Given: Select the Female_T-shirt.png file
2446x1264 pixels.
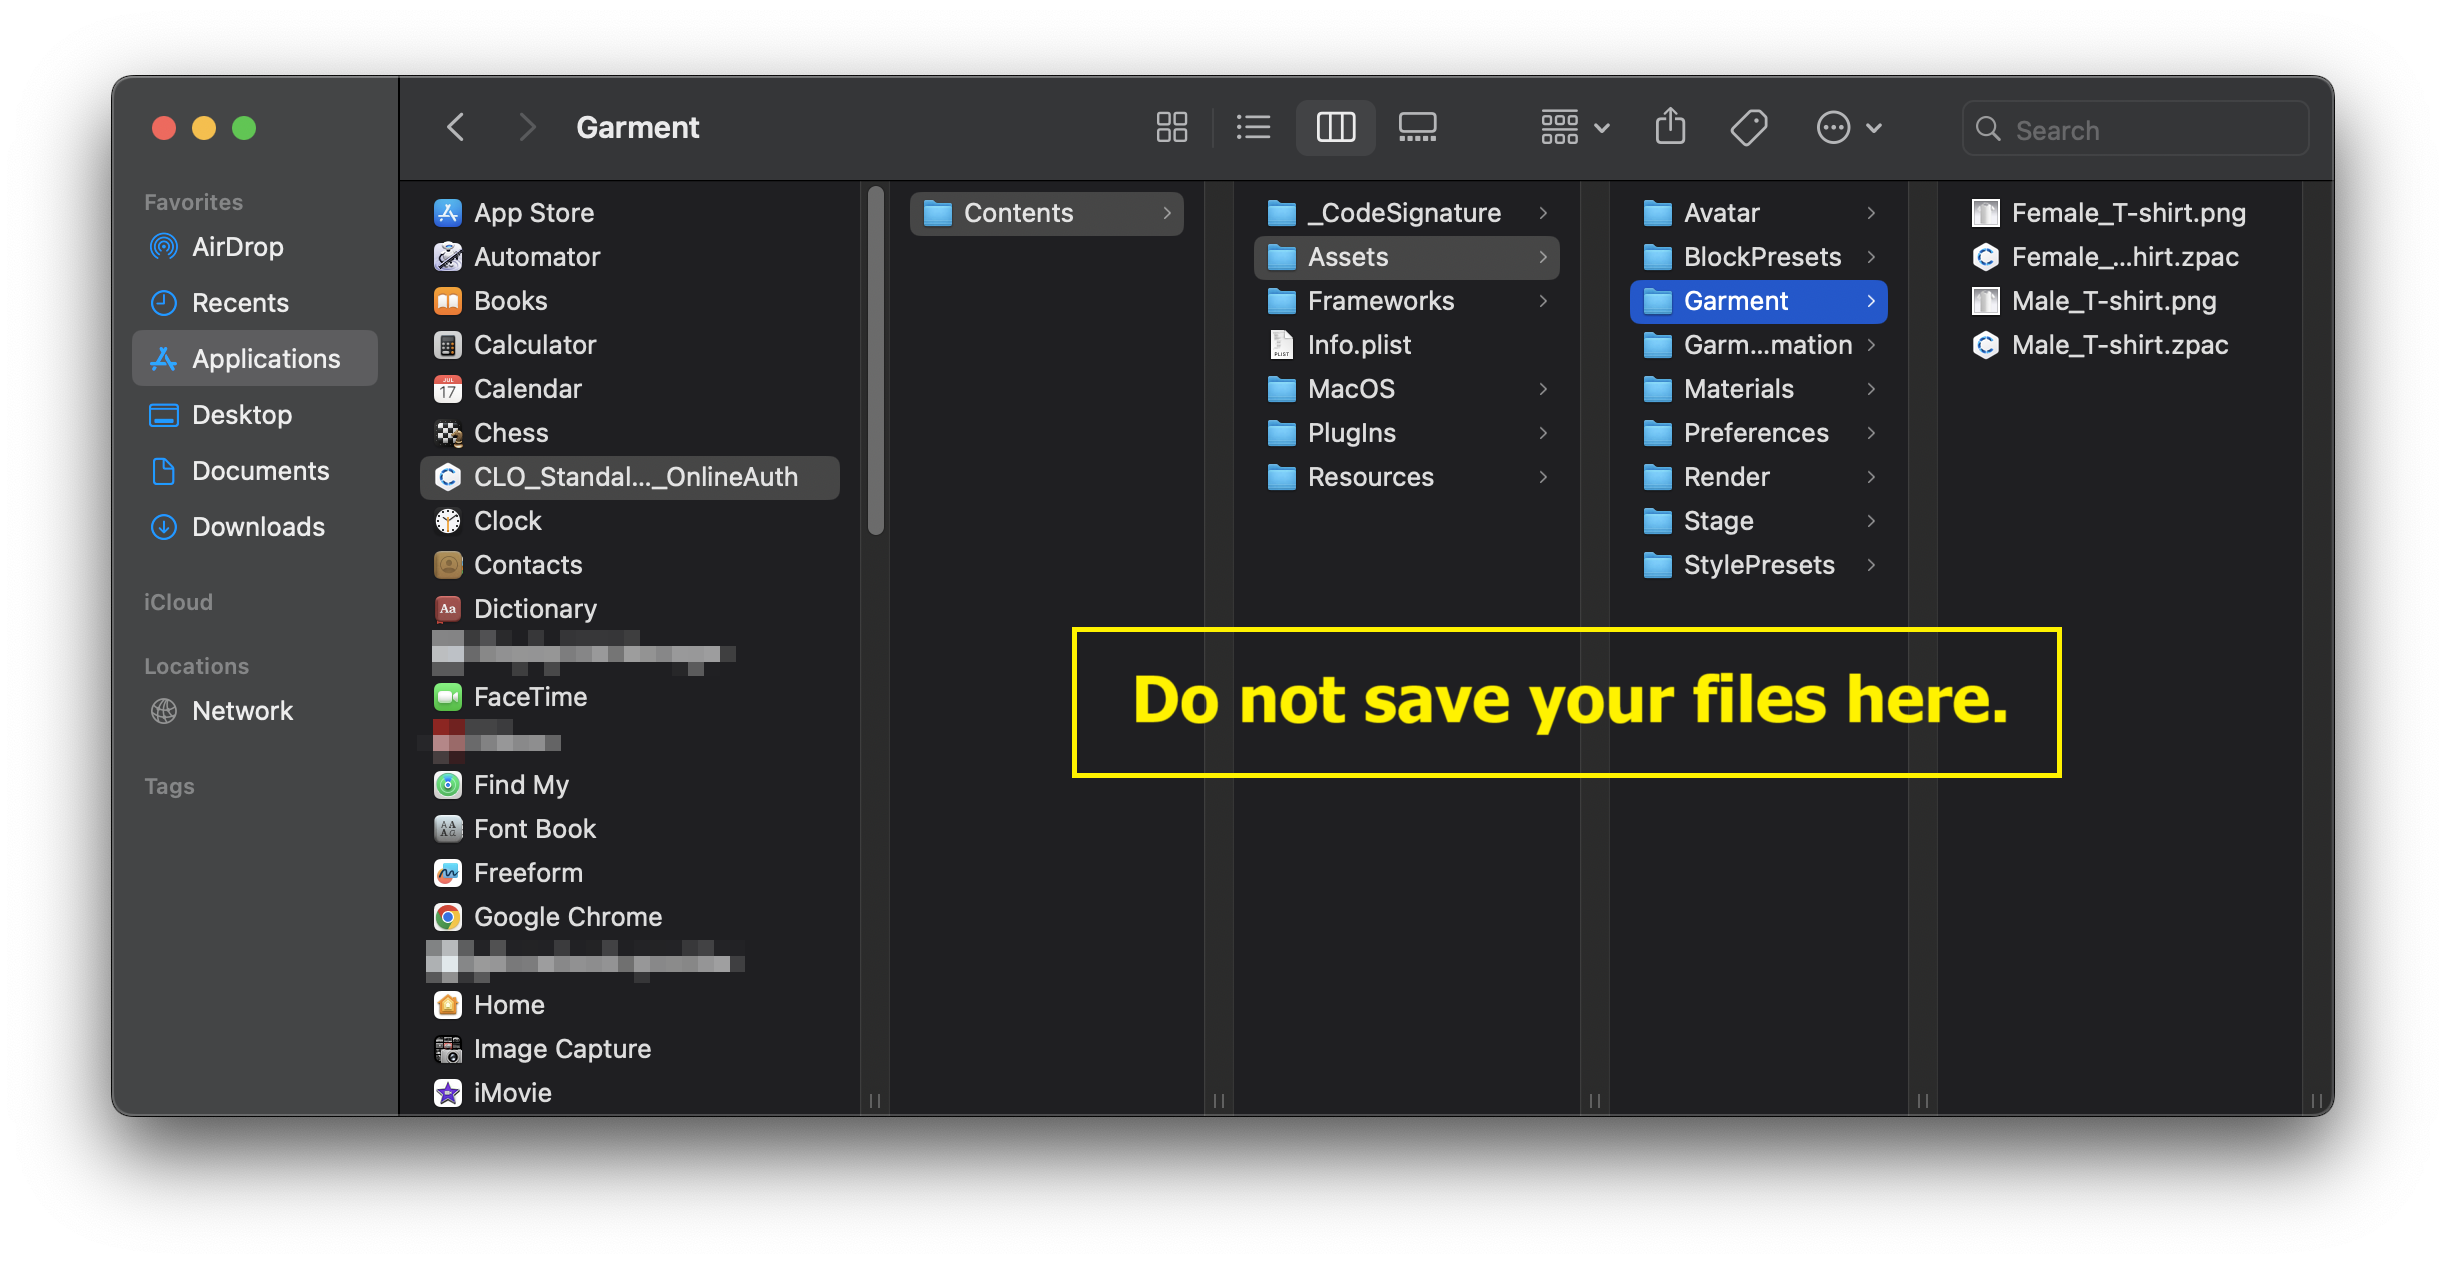Looking at the screenshot, I should click(x=2119, y=213).
